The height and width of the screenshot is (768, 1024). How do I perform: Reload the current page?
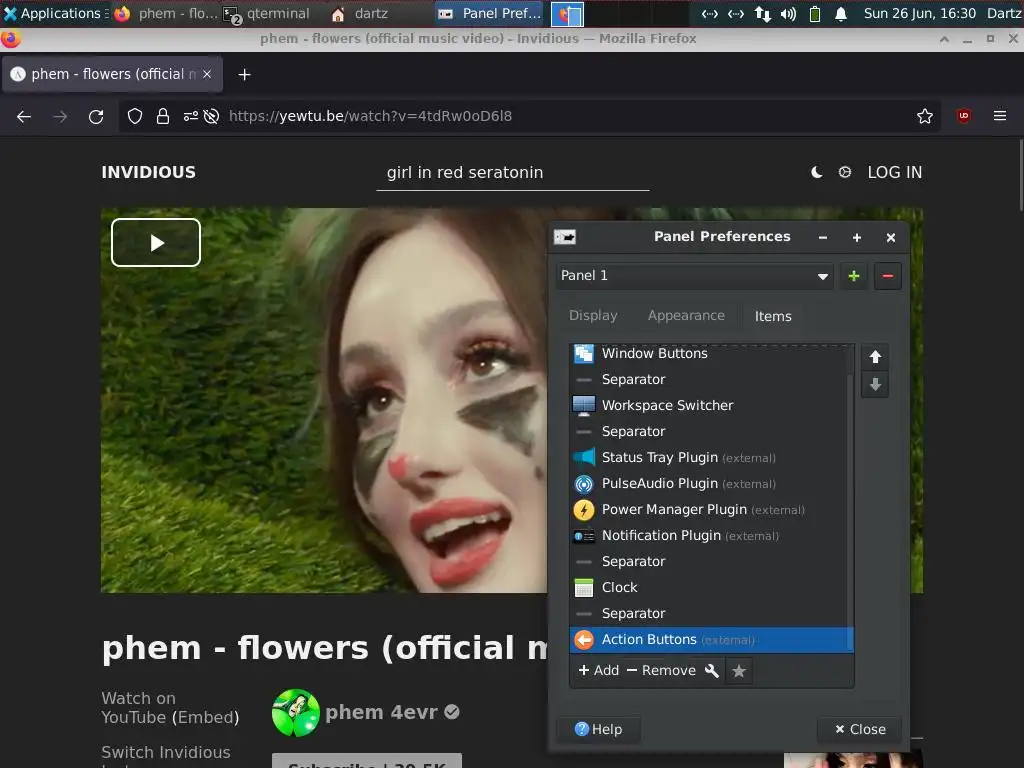pyautogui.click(x=96, y=116)
